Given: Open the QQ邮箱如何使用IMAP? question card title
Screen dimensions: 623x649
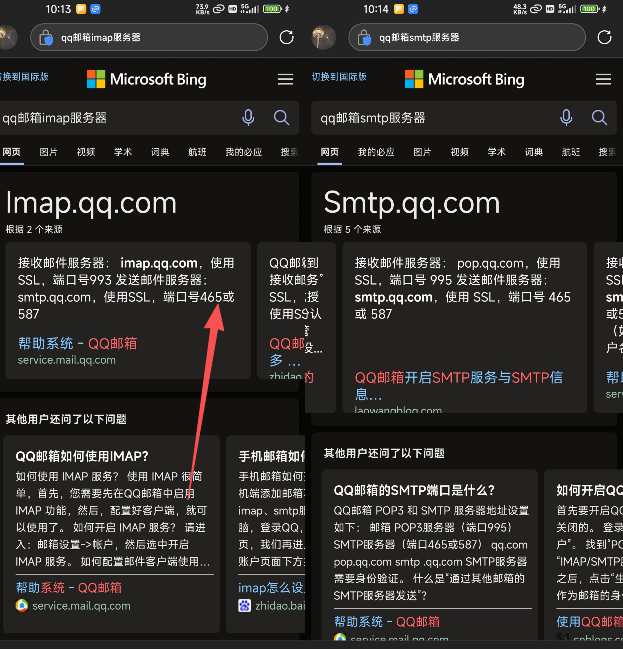Looking at the screenshot, I should [x=82, y=456].
